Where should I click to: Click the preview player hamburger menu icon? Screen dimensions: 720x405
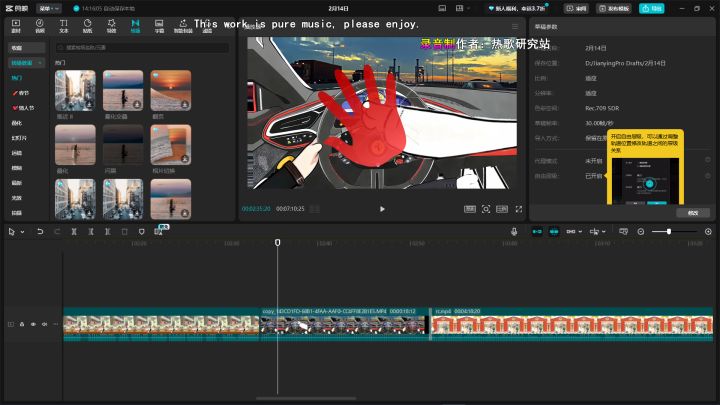pos(516,26)
